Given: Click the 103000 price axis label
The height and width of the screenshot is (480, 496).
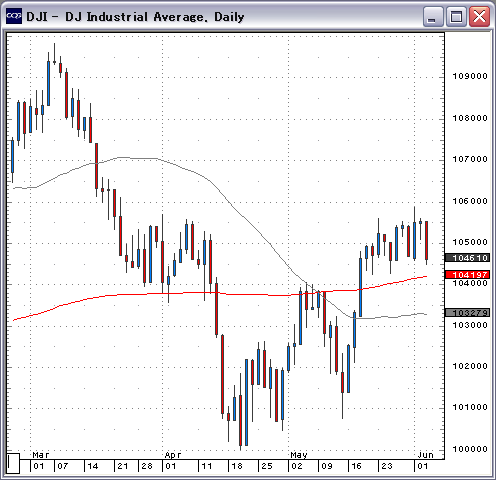Looking at the screenshot, I should point(470,325).
